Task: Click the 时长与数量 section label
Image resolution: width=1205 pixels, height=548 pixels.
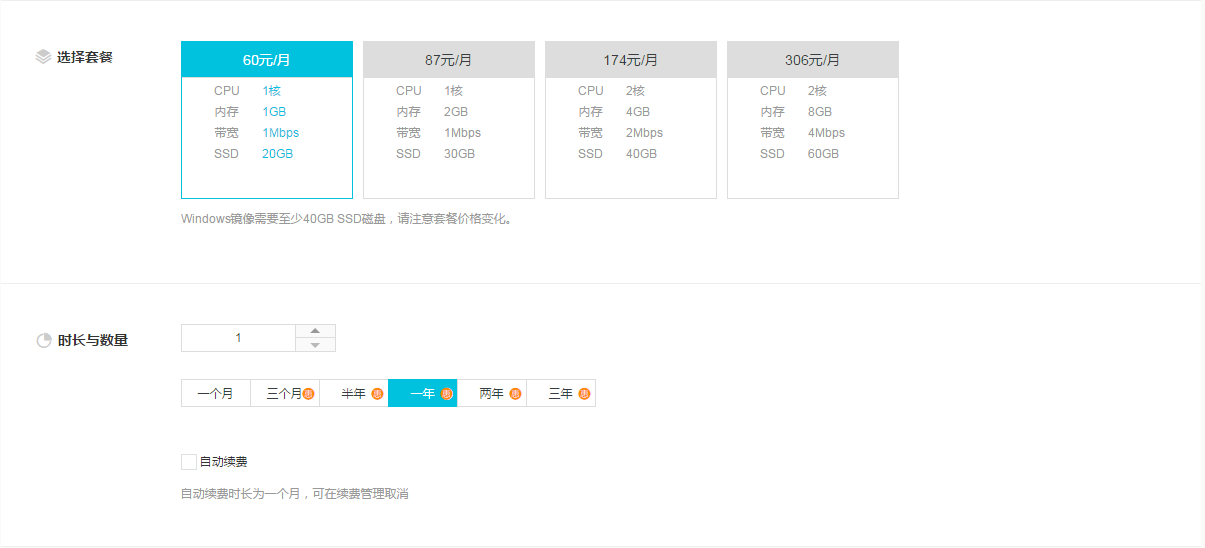Action: click(93, 340)
